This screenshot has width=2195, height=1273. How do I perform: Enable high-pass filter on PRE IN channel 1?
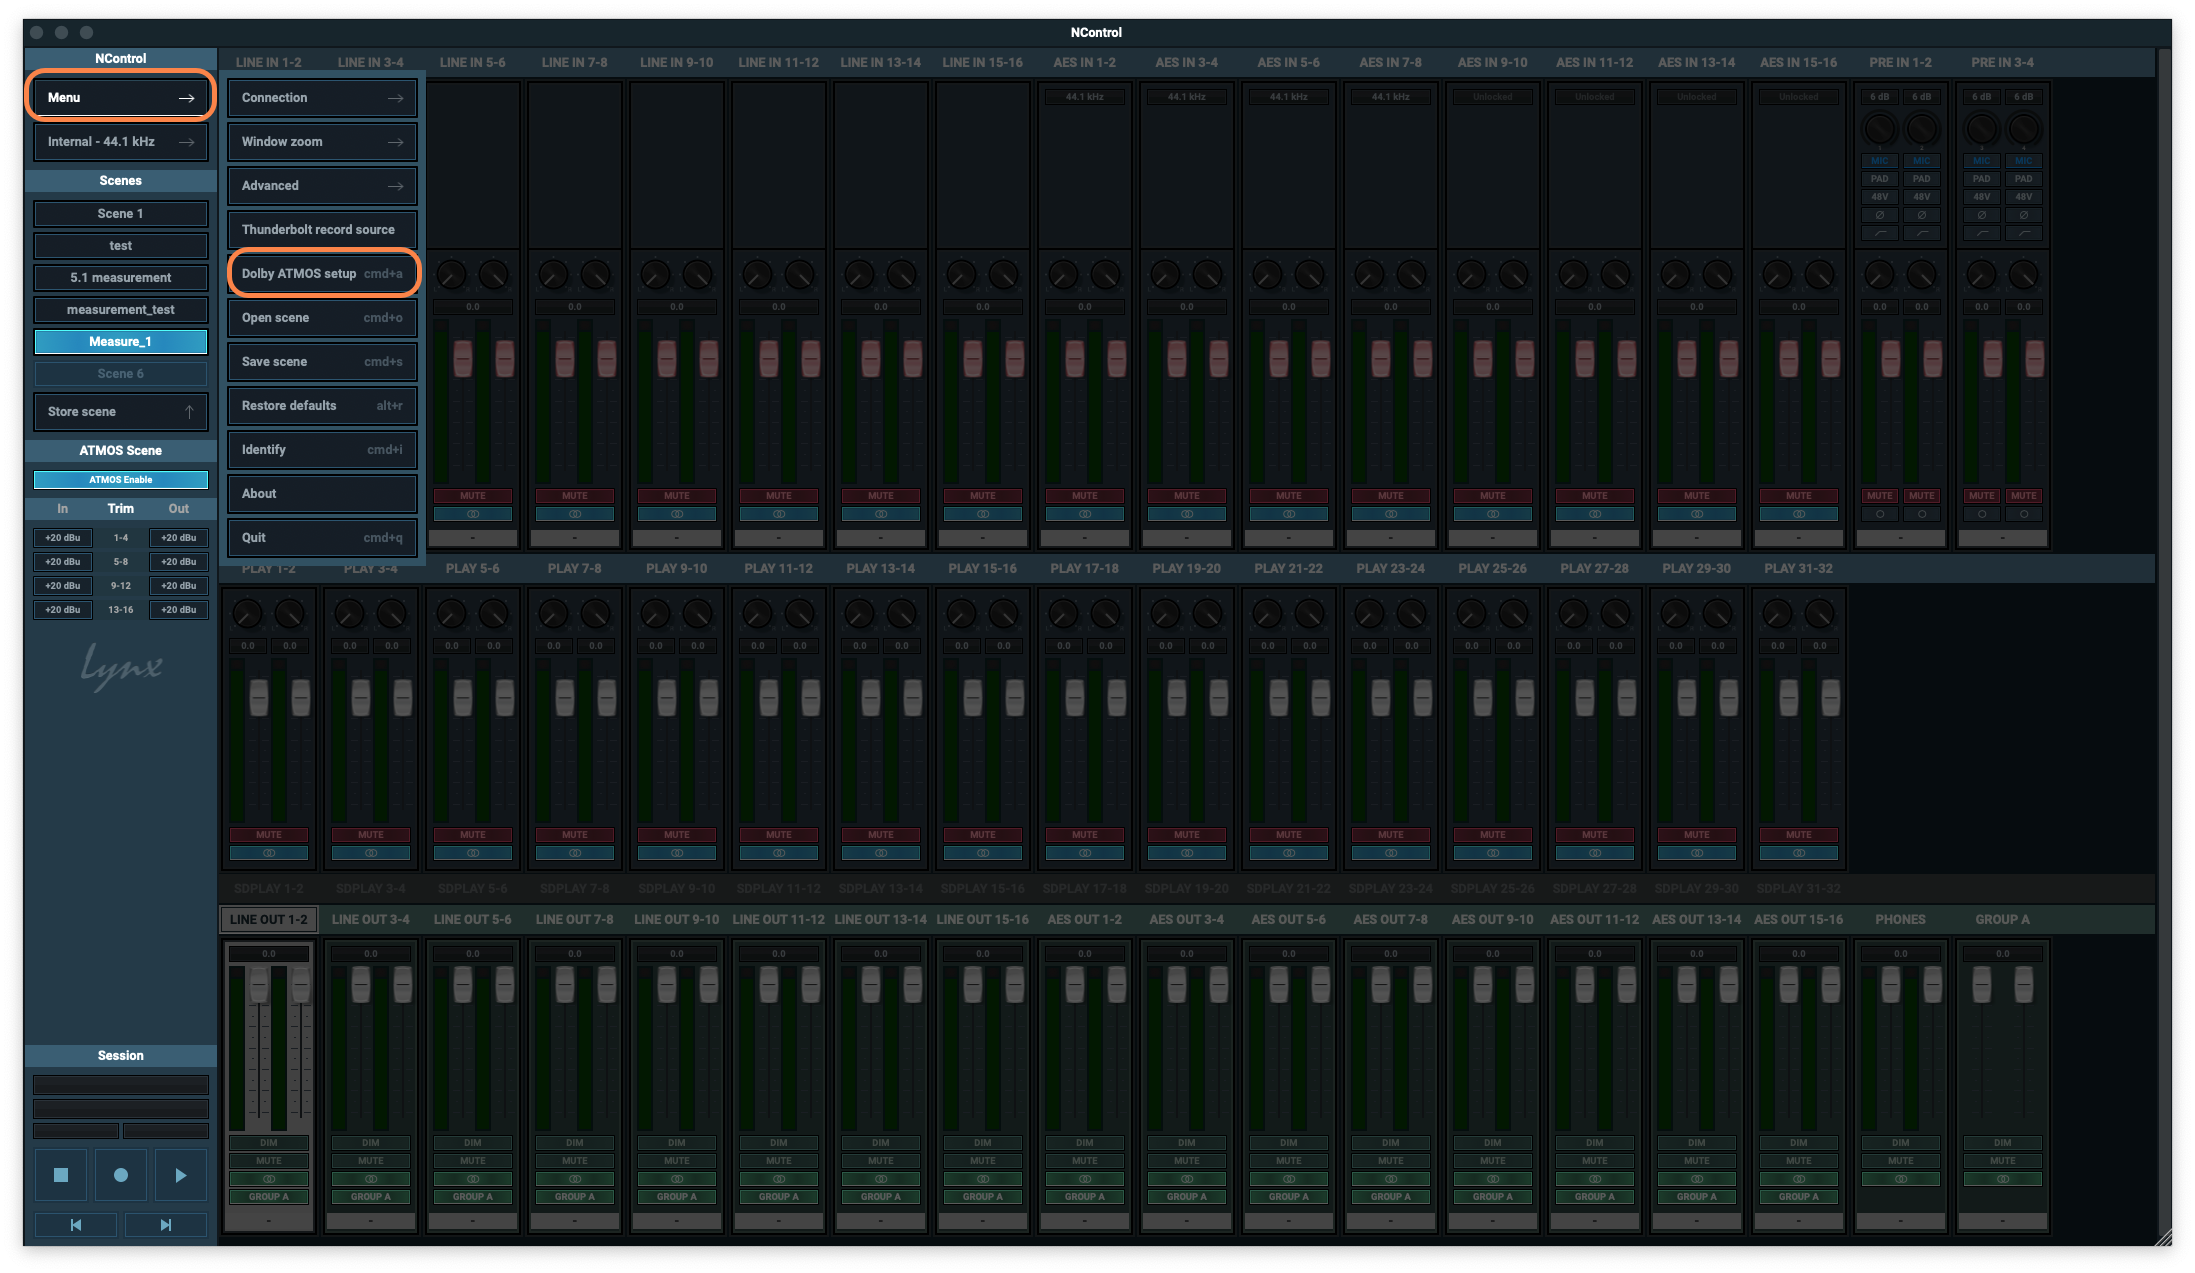coord(1880,233)
